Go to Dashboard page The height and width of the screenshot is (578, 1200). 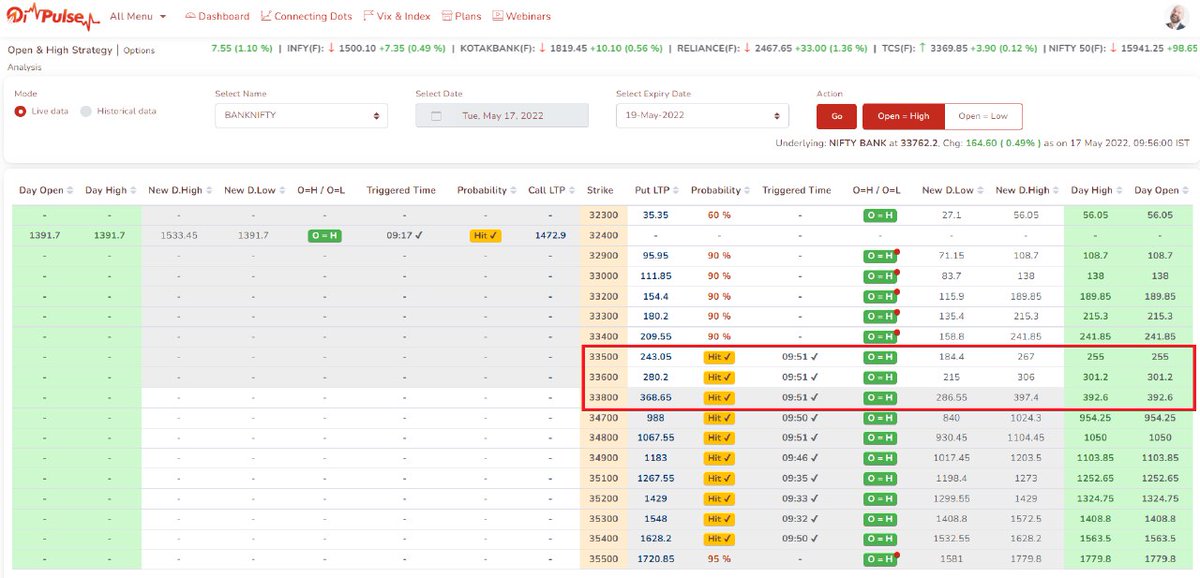(218, 17)
